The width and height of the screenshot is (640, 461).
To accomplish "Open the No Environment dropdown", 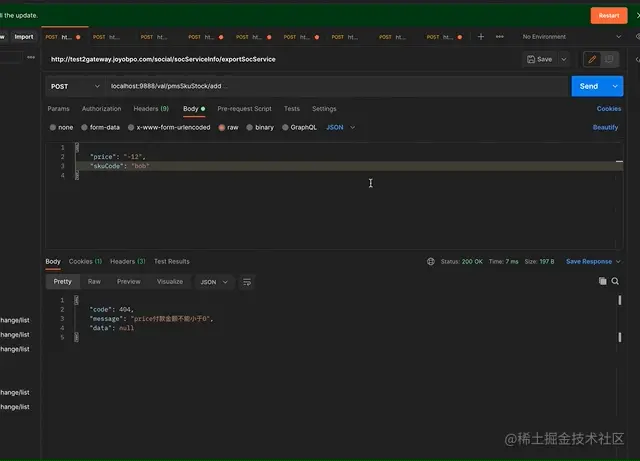I will (571, 37).
